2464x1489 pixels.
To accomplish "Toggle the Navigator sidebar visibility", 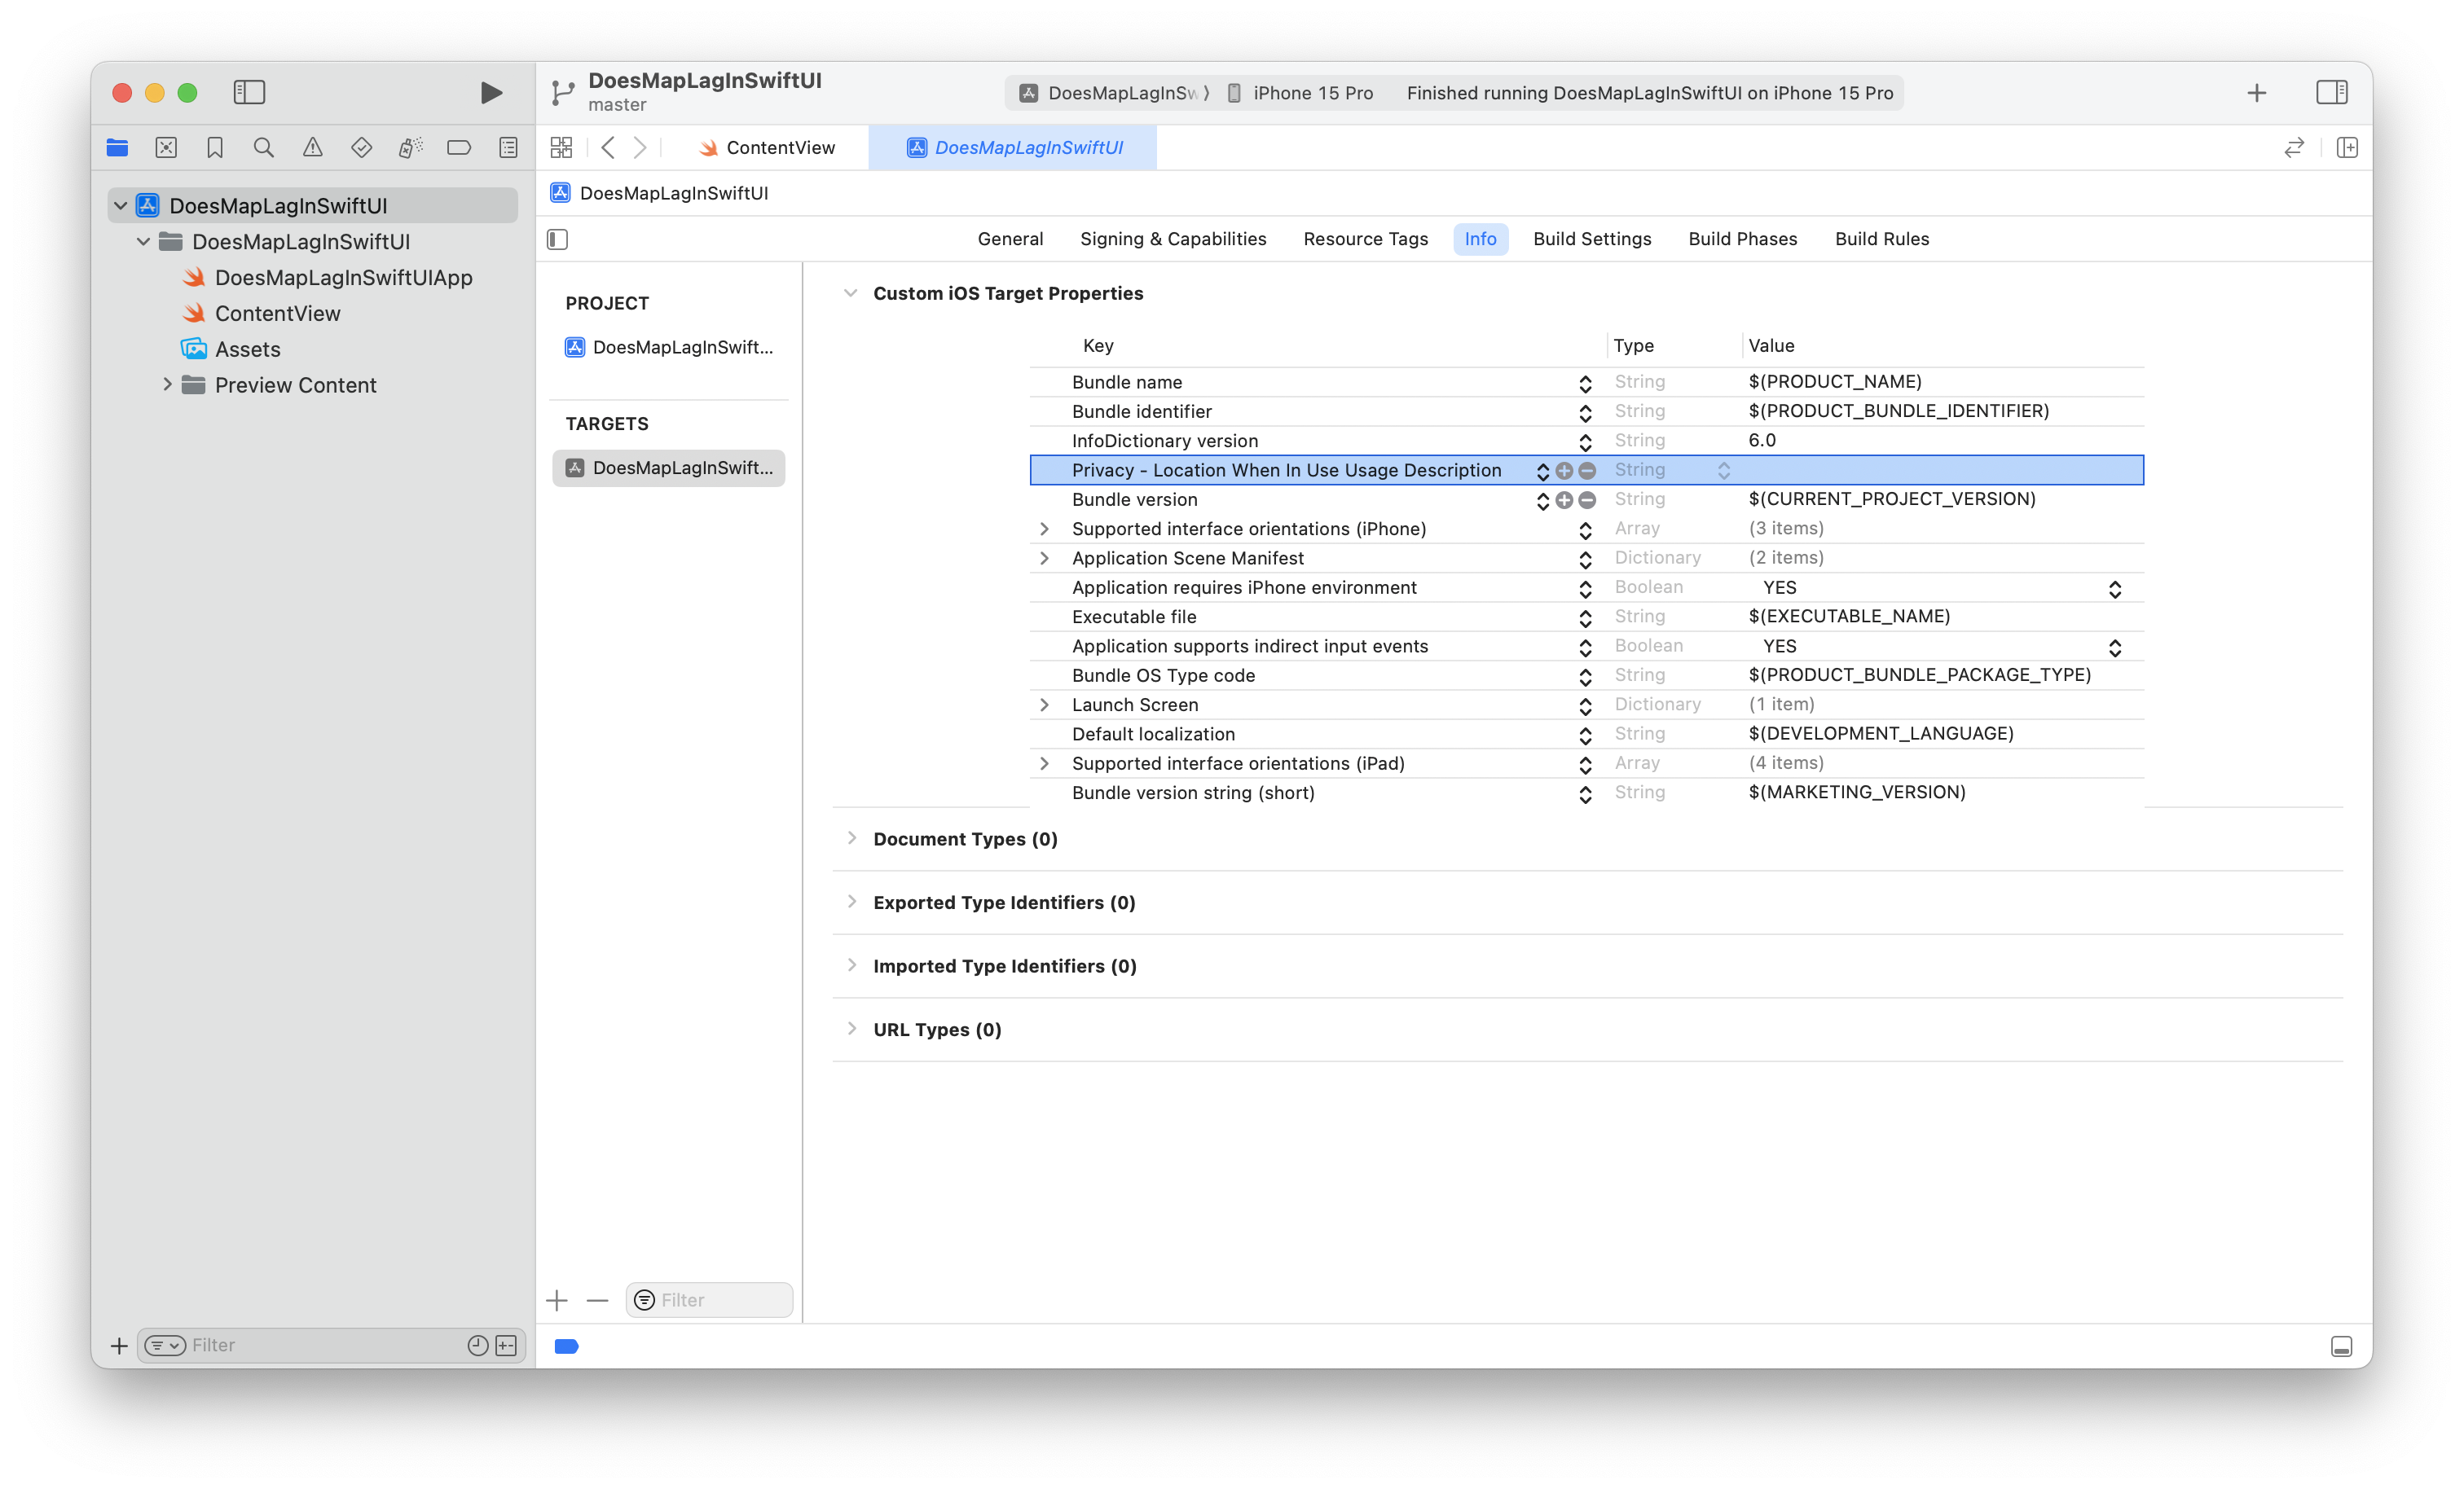I will 249,93.
